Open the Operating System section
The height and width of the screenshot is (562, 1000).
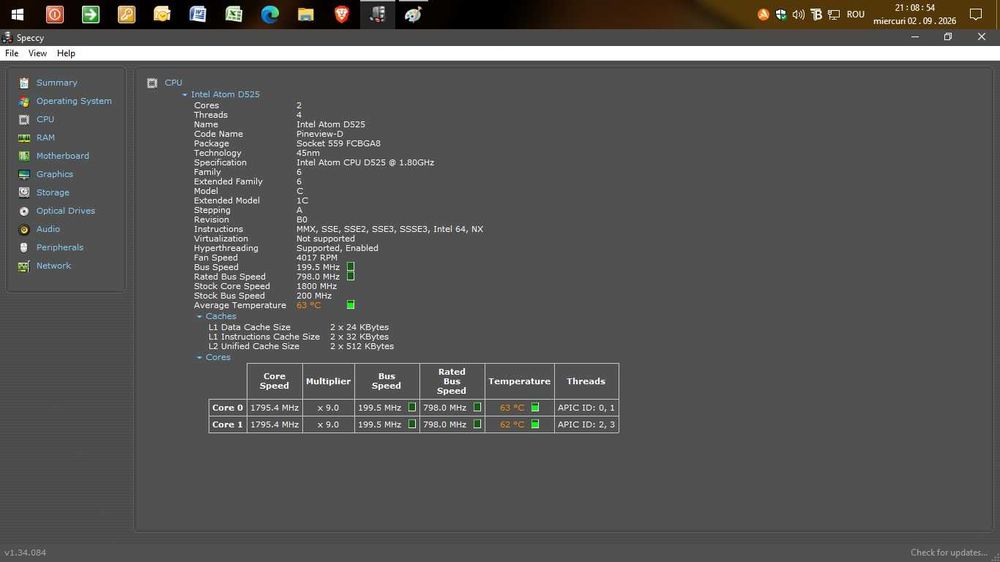(x=73, y=101)
